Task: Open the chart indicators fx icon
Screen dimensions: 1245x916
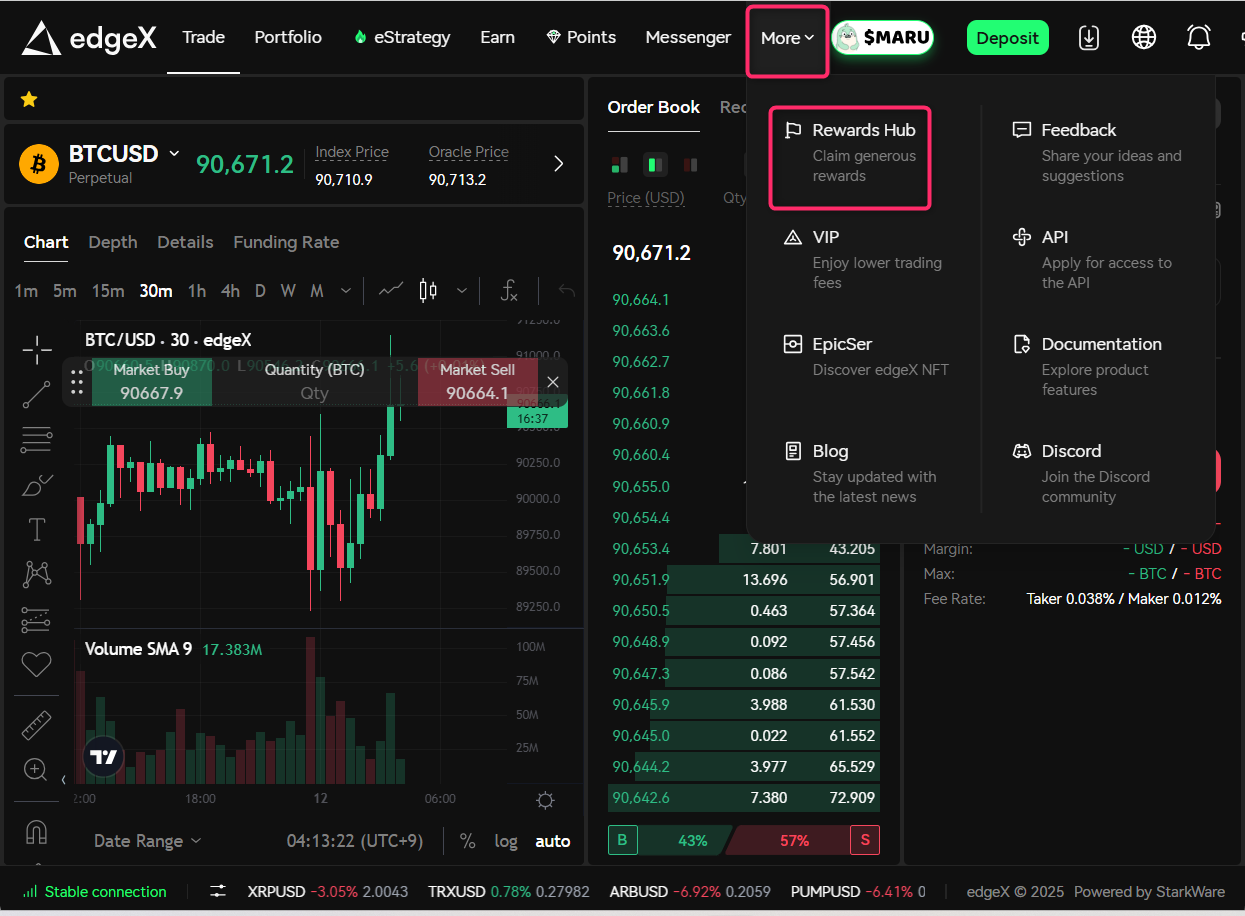Action: 509,291
